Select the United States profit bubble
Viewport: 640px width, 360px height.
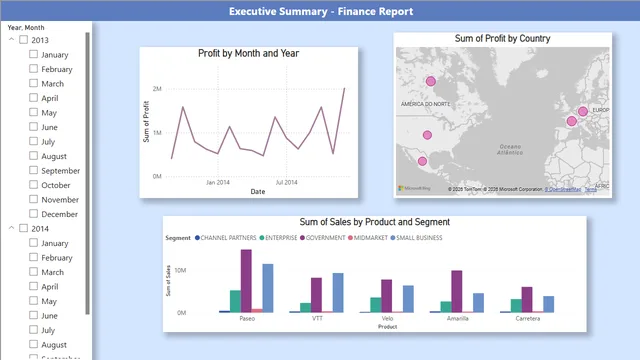pyautogui.click(x=427, y=135)
